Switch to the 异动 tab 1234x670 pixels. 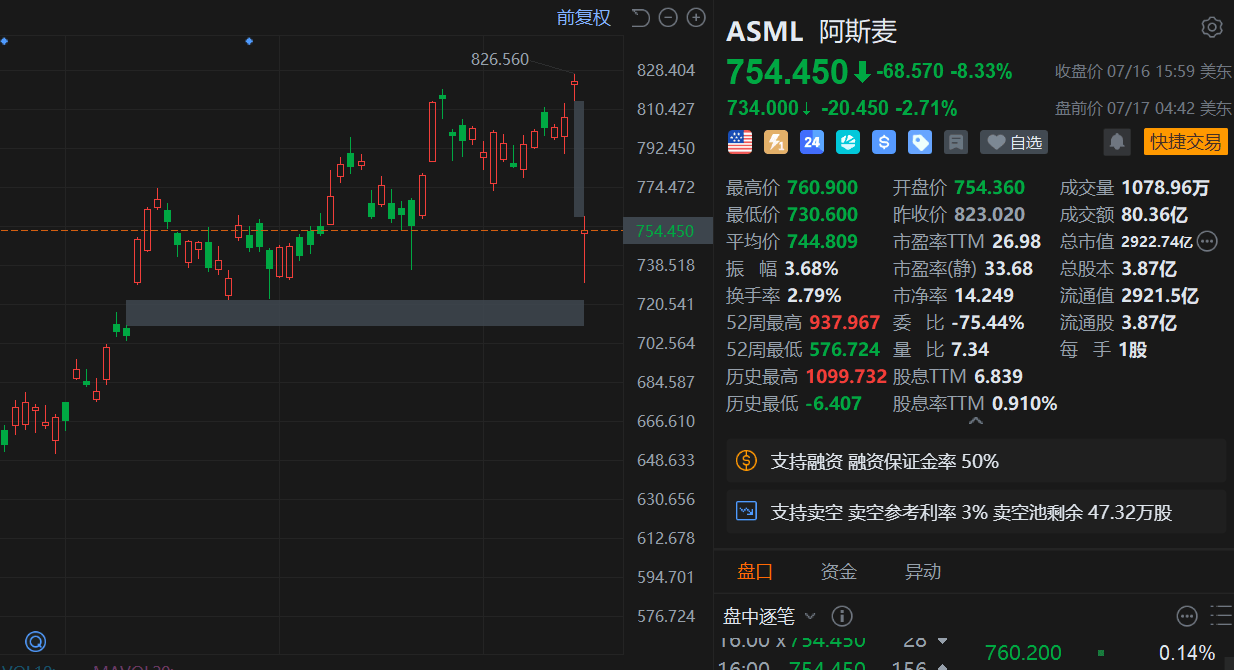[923, 572]
